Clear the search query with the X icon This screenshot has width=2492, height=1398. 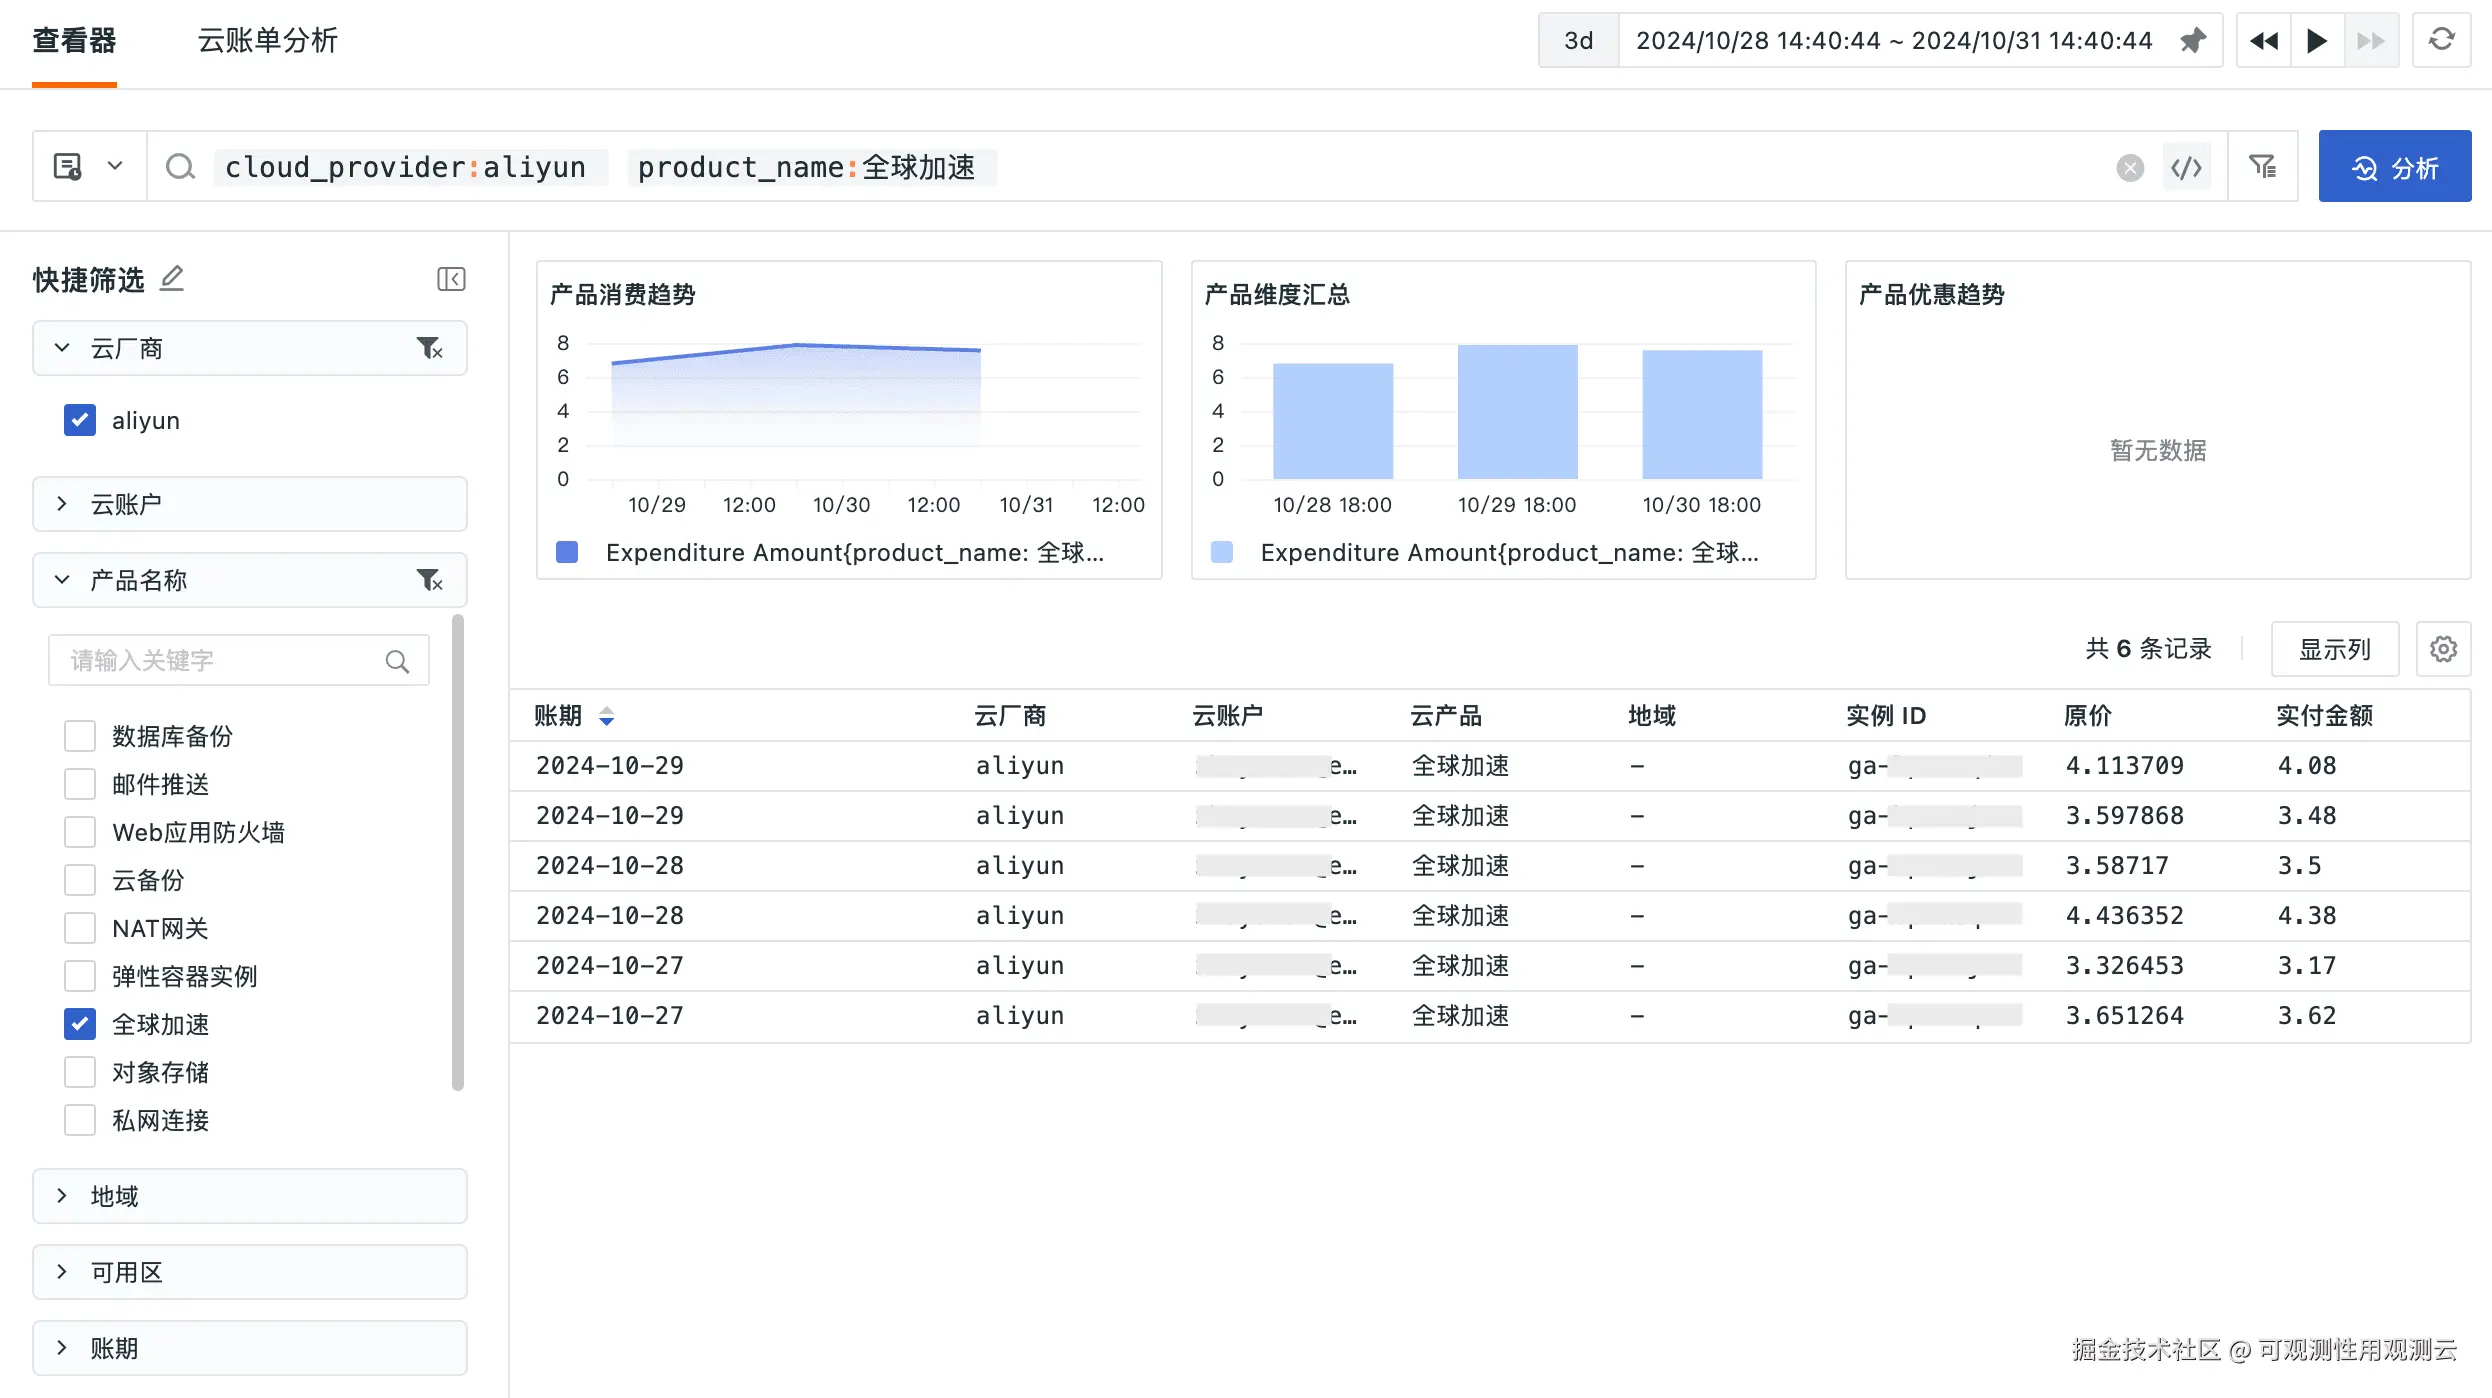pyautogui.click(x=2129, y=168)
